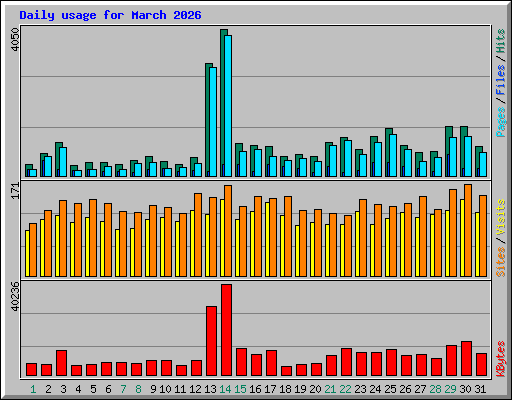The image size is (512, 400).
Task: Click the 171 axis value label
Action: tap(15, 191)
